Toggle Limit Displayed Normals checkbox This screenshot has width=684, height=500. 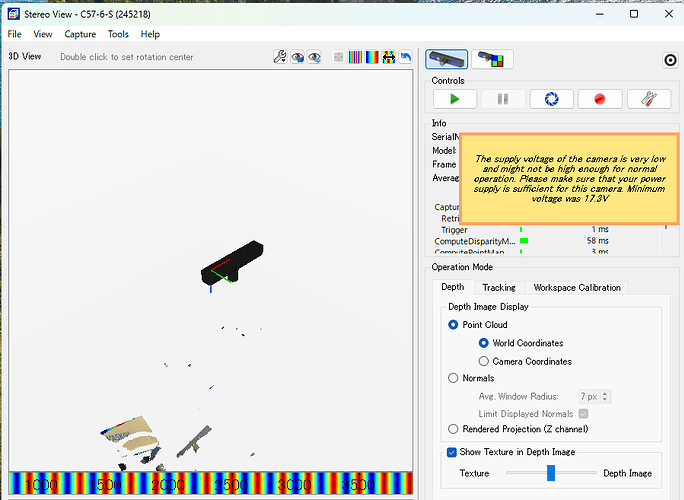[583, 414]
